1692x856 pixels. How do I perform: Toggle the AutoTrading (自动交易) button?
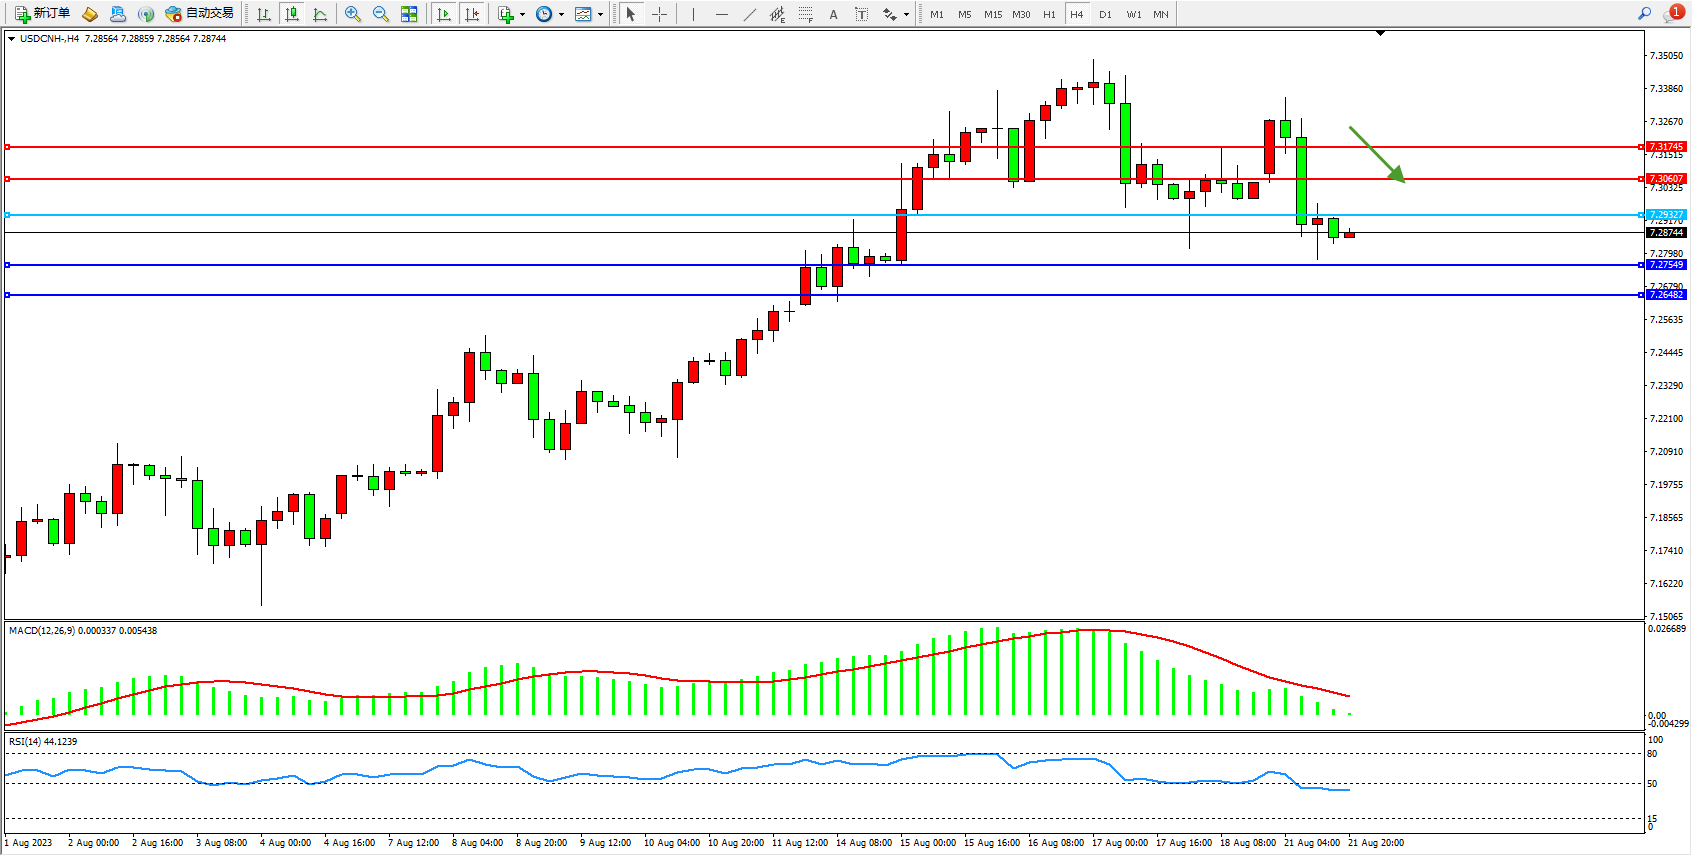(x=200, y=14)
